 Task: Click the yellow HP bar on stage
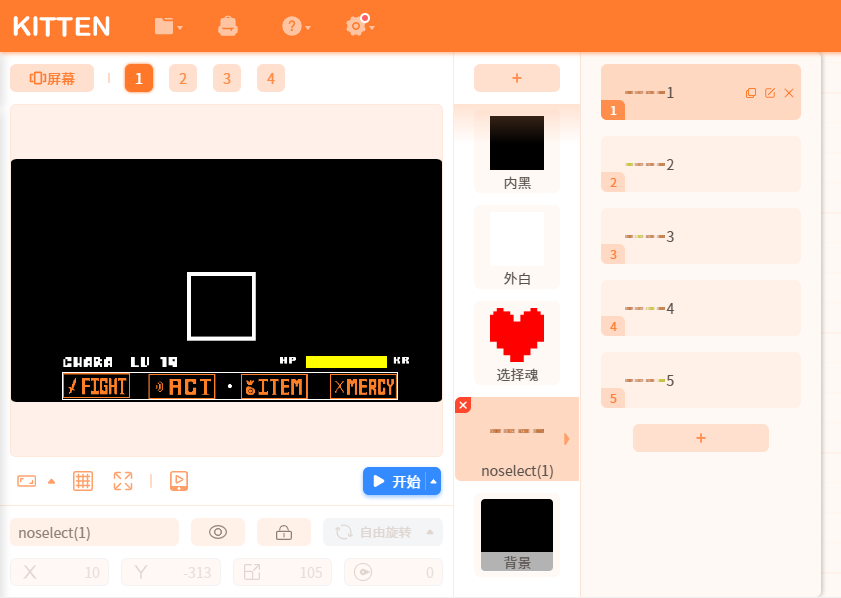(346, 361)
